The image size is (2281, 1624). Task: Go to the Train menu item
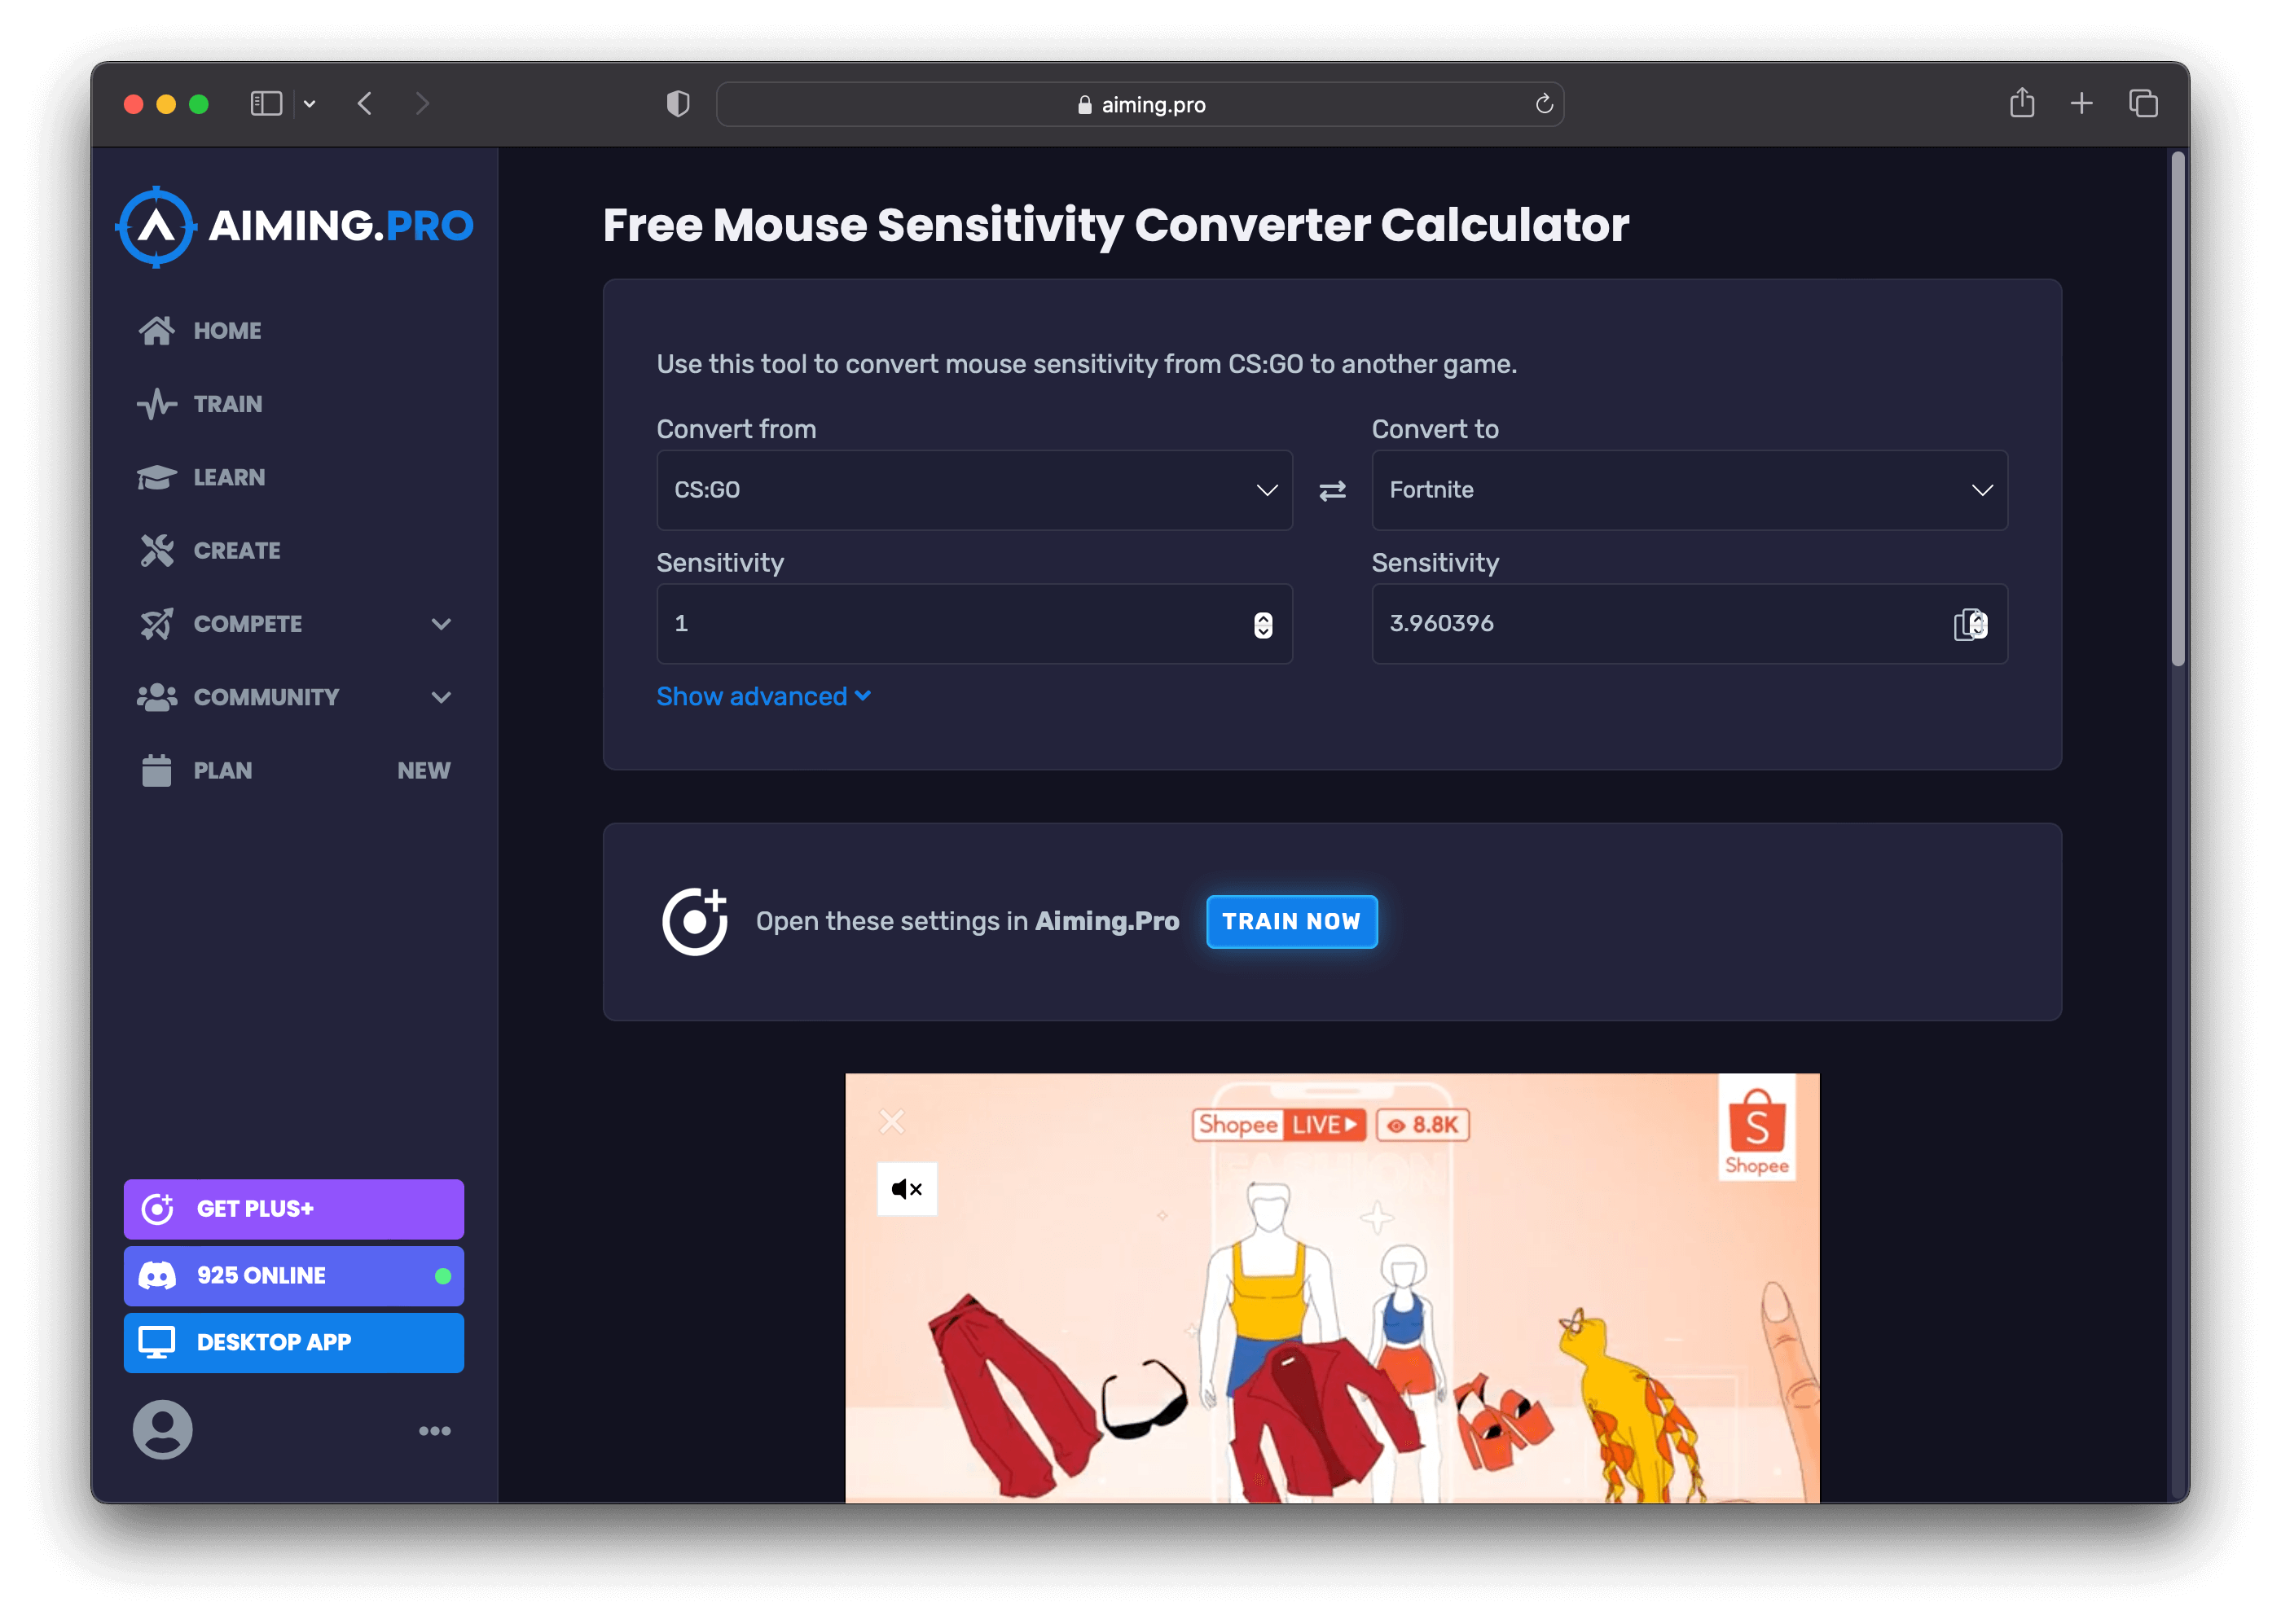pyautogui.click(x=228, y=404)
